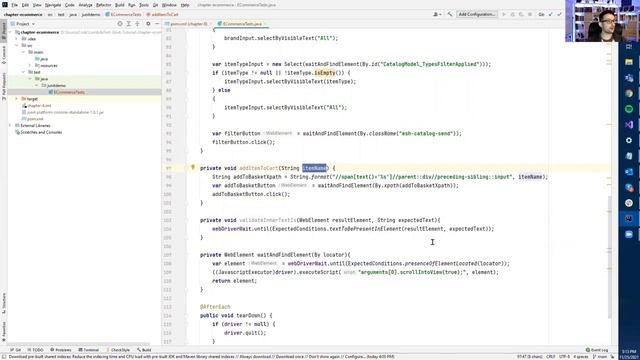The height and width of the screenshot is (360, 640).
Task: Click the Favorites vertical side tab
Action: click(x=4, y=331)
